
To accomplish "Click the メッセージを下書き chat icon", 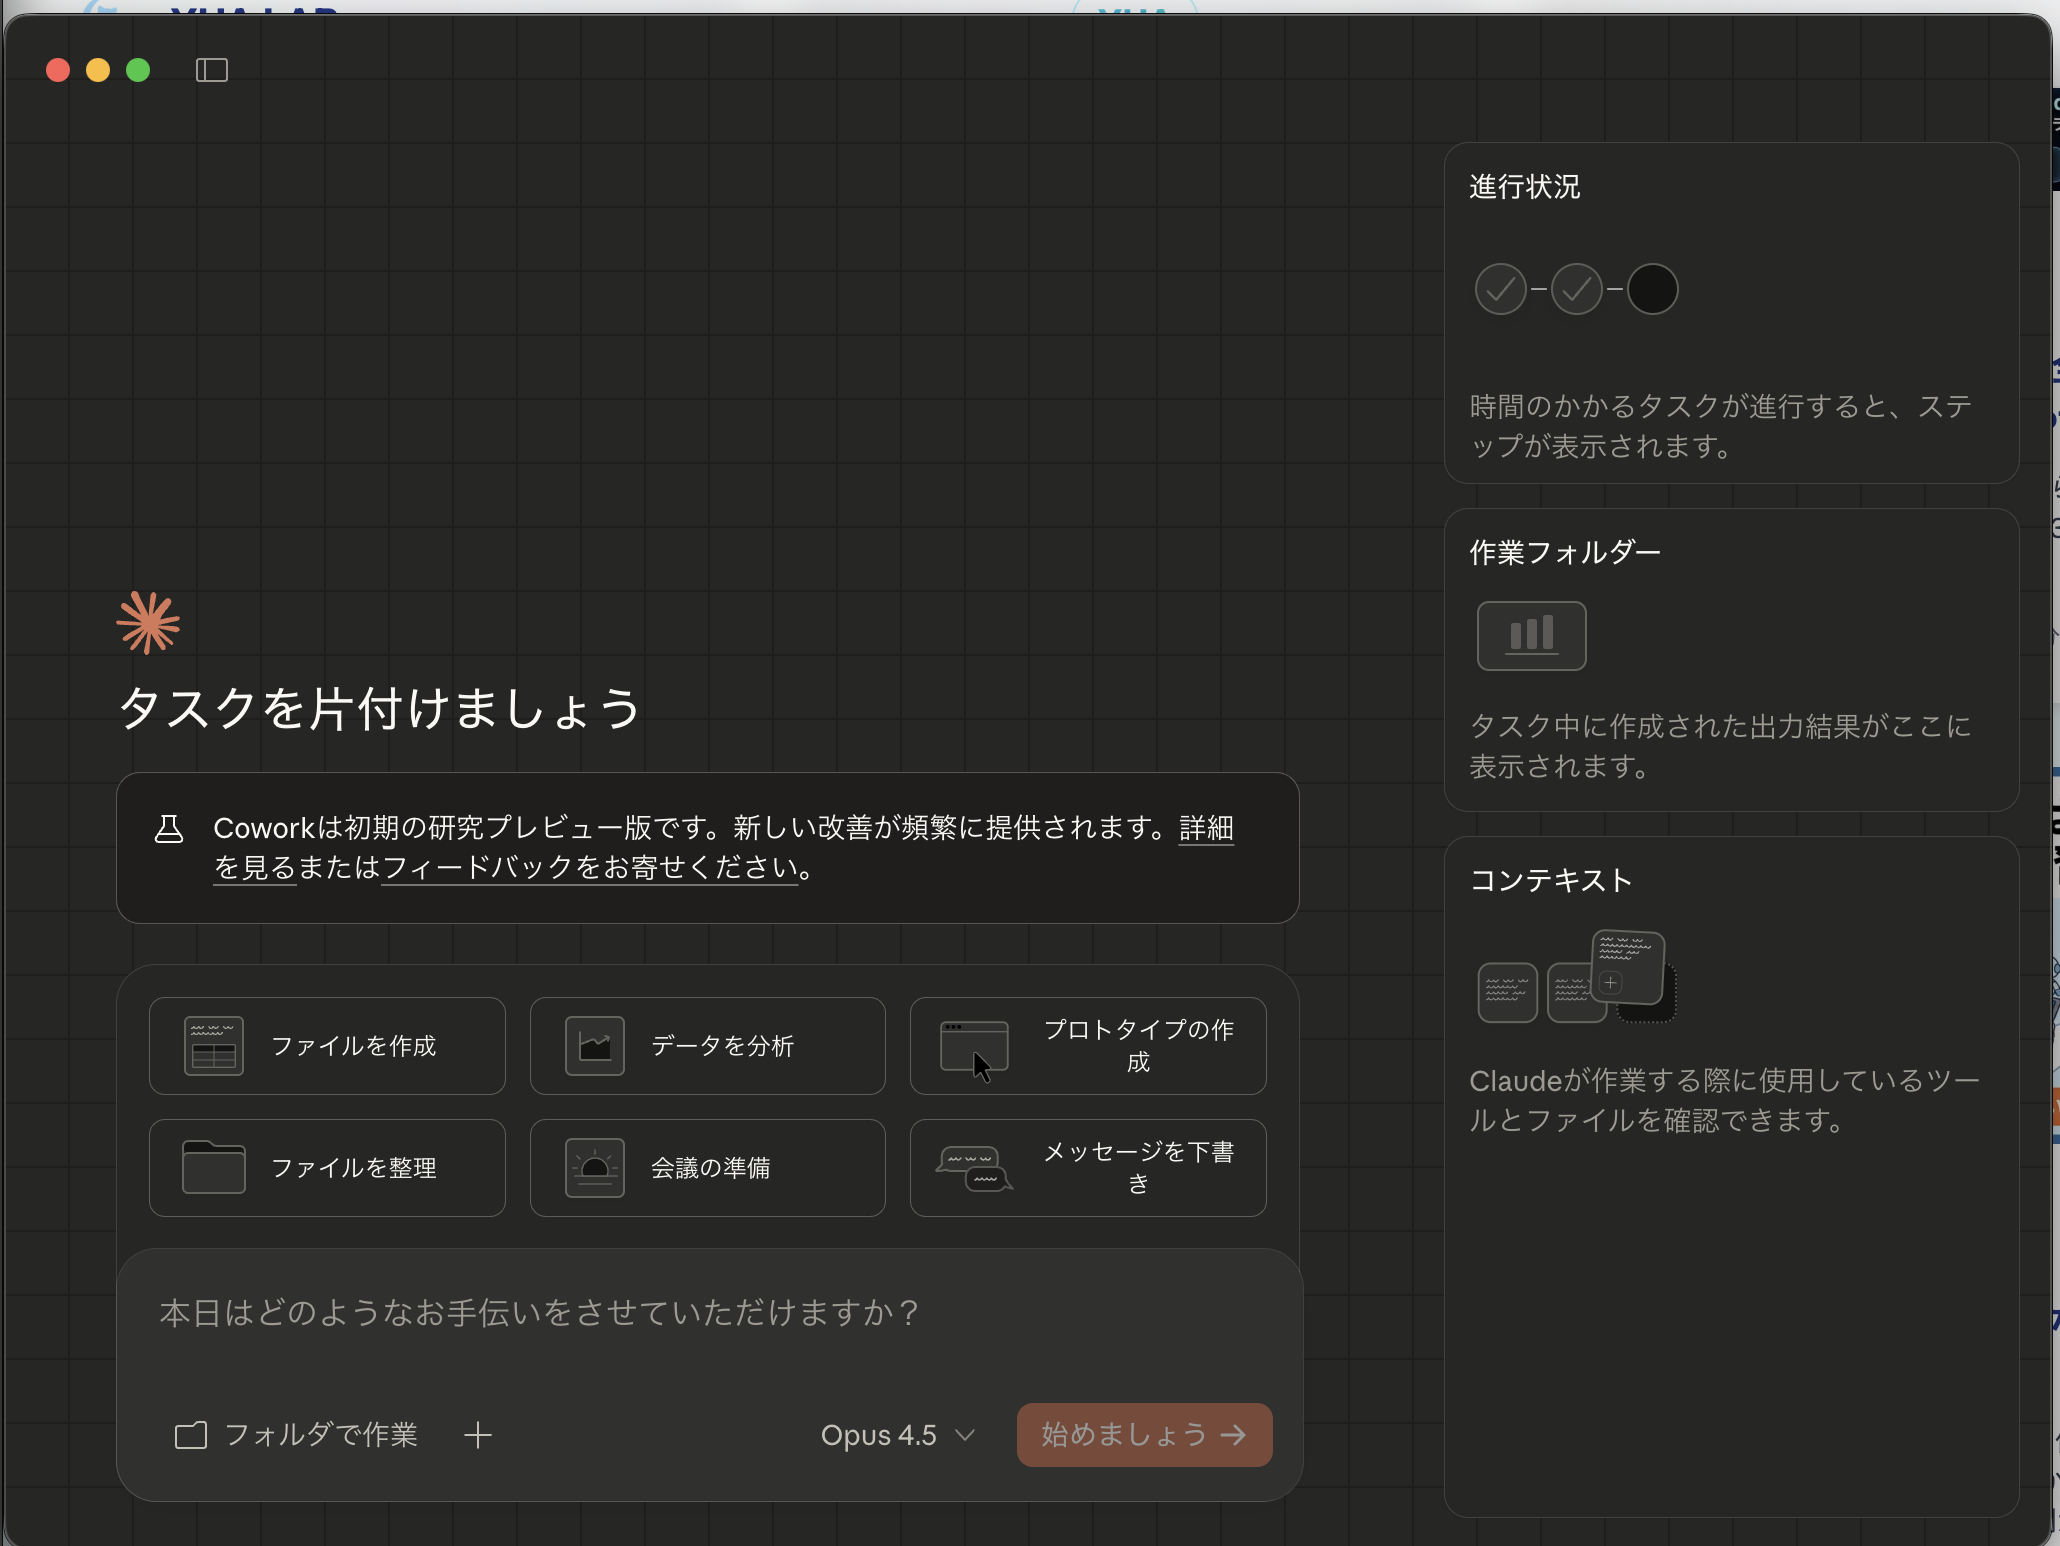I will [x=975, y=1167].
